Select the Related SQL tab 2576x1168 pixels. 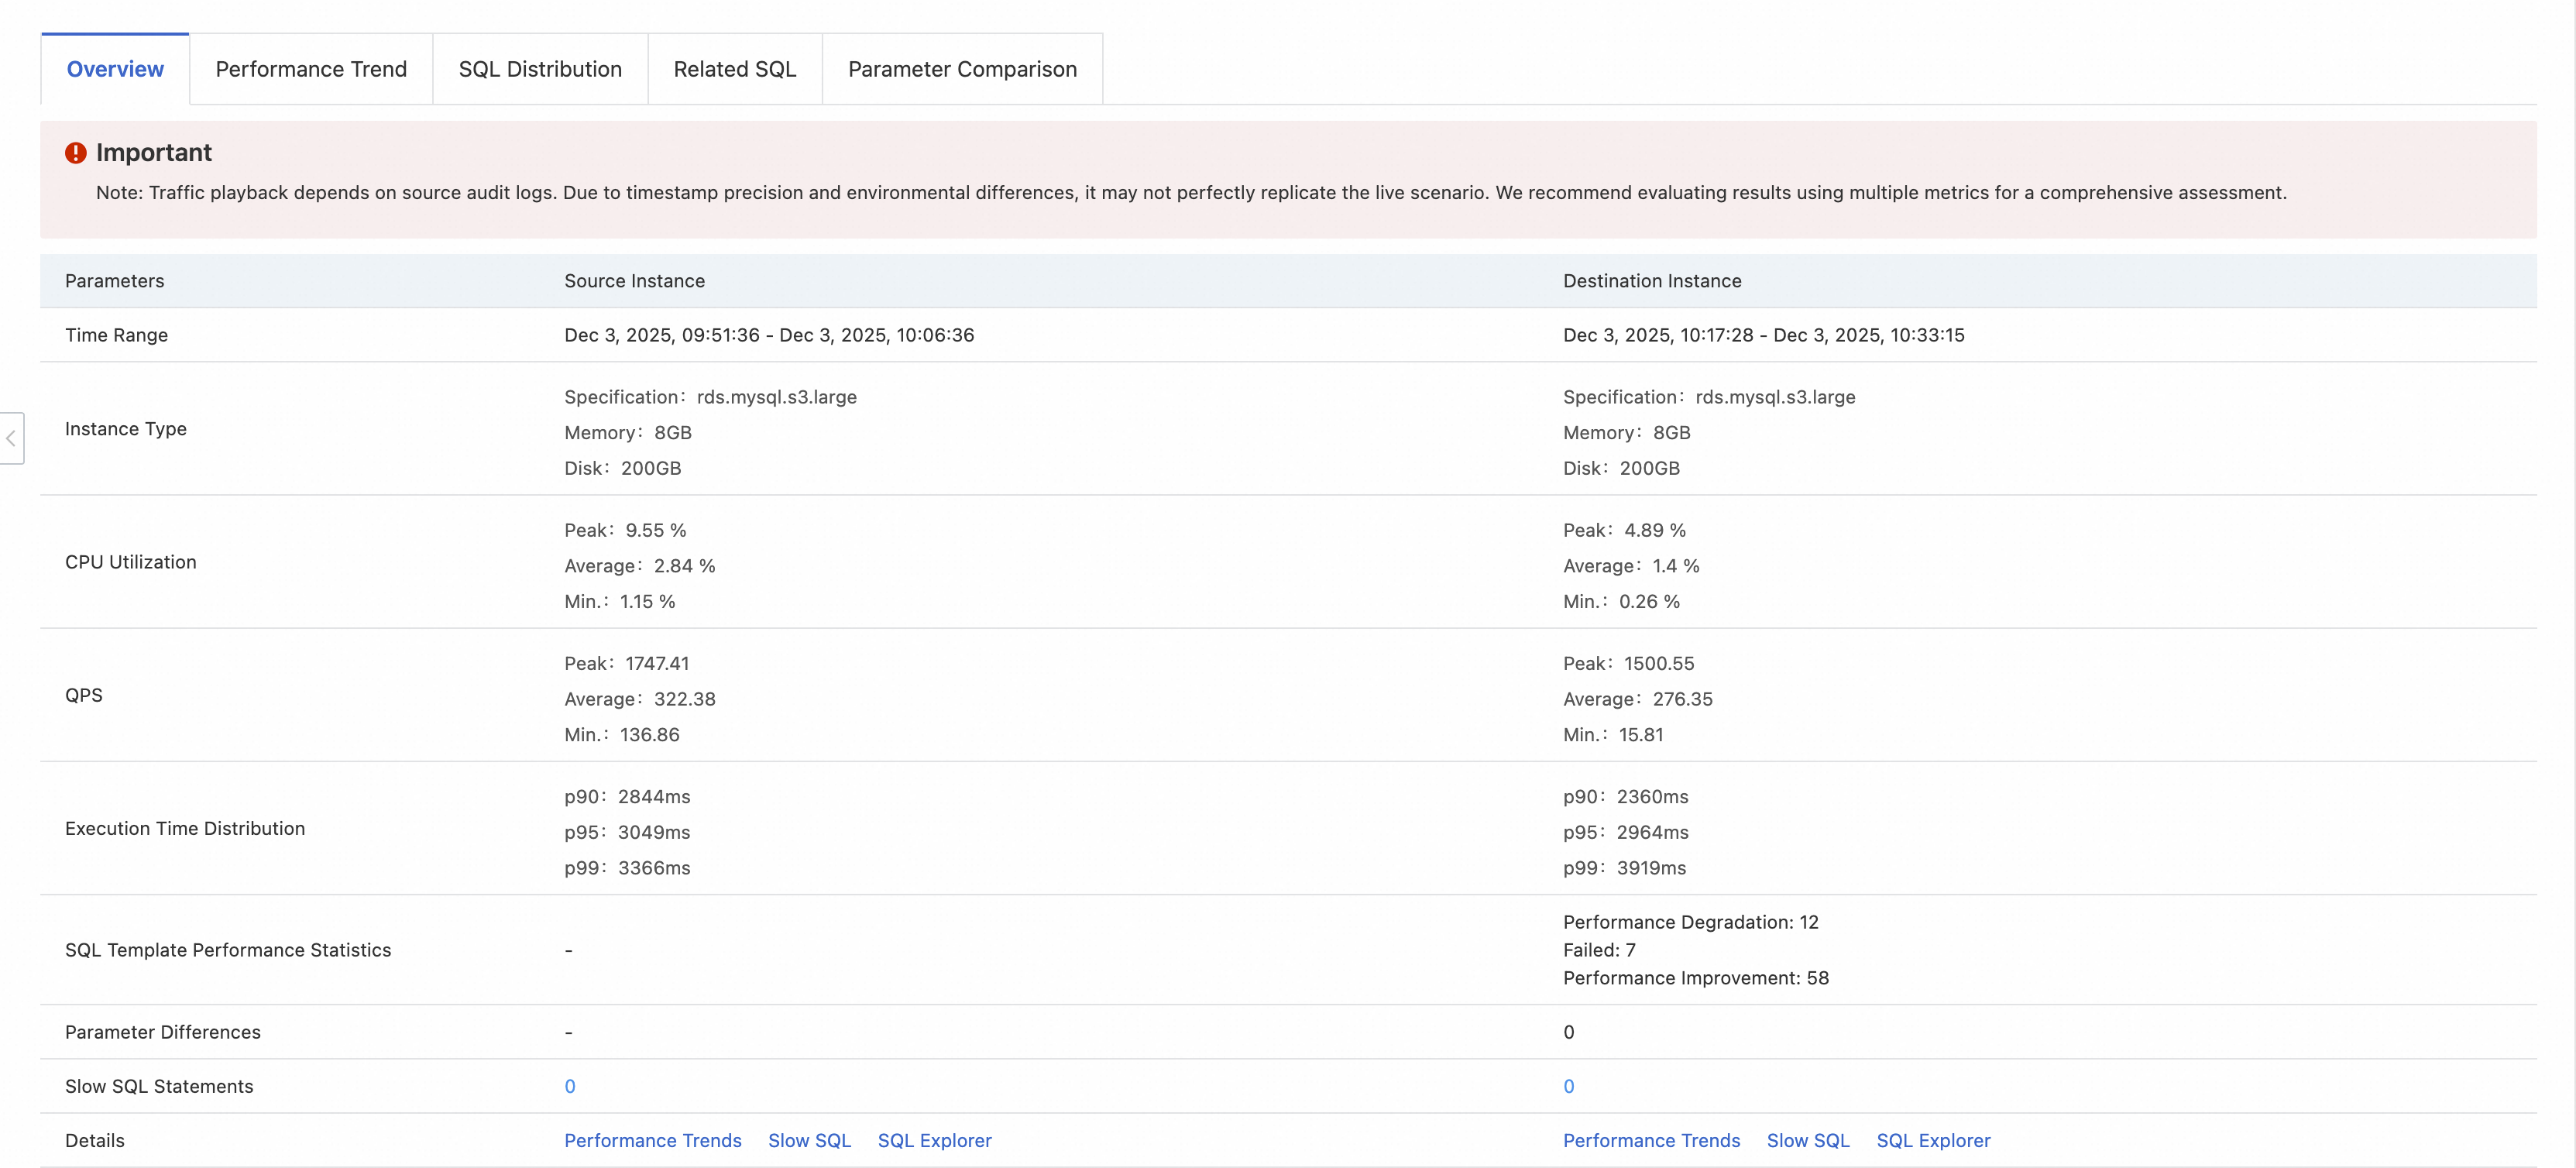734,69
